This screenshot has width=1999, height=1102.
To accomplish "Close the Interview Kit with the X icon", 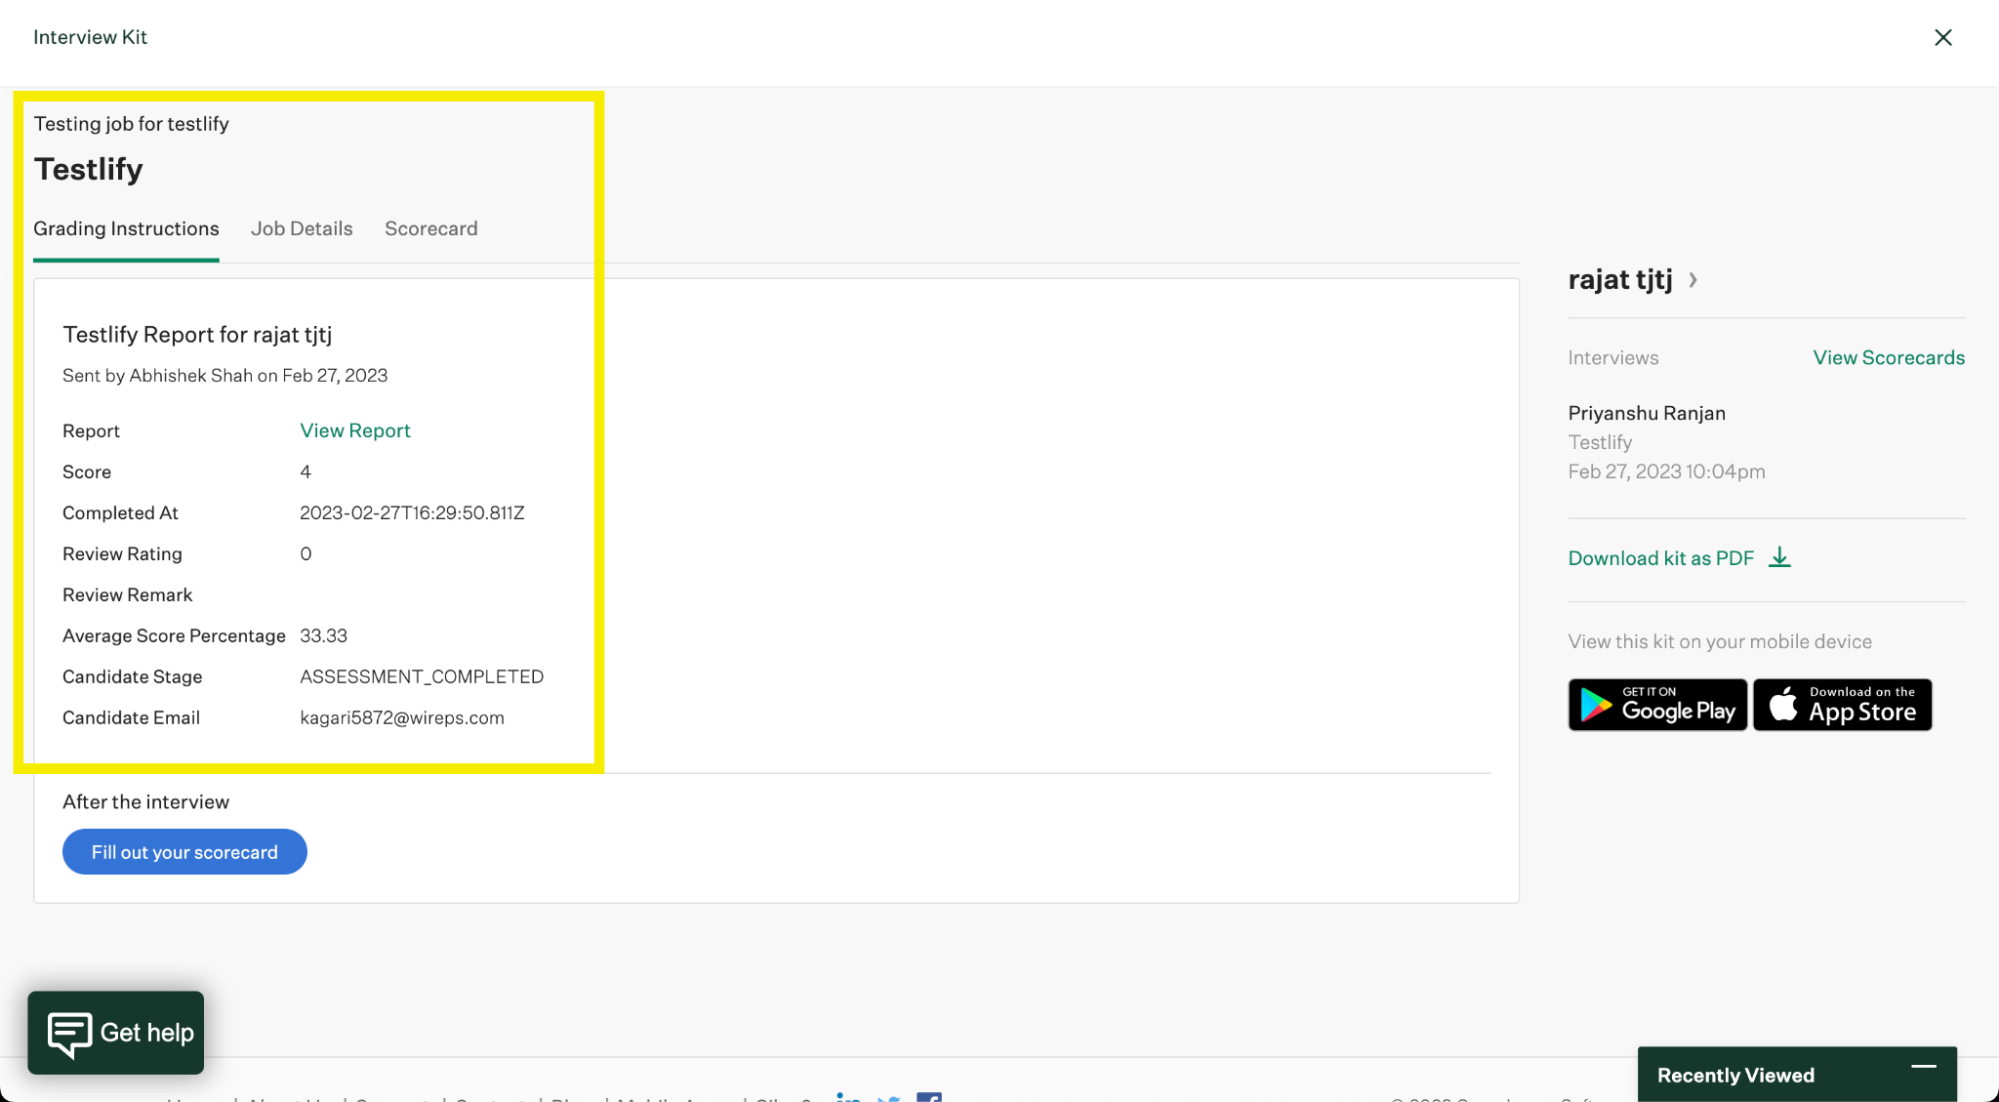I will coord(1942,37).
